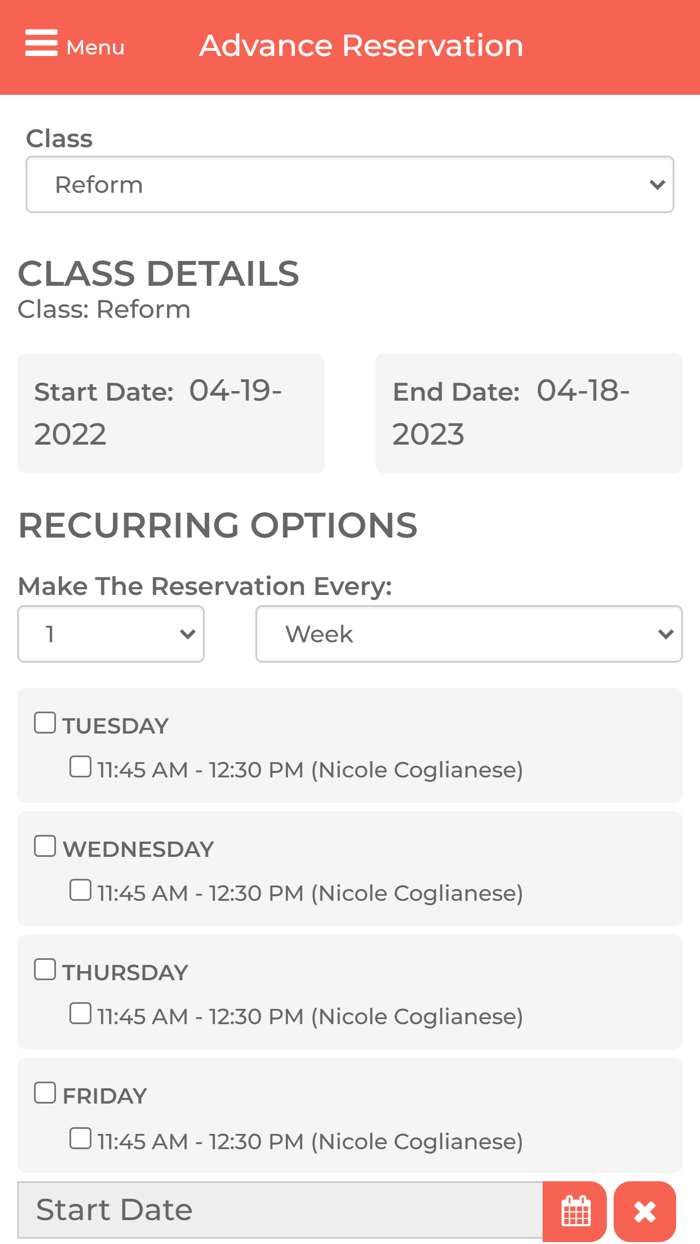Select Wednesday 11:45 AM time slot checkbox
Image resolution: width=700 pixels, height=1244 pixels.
click(80, 890)
